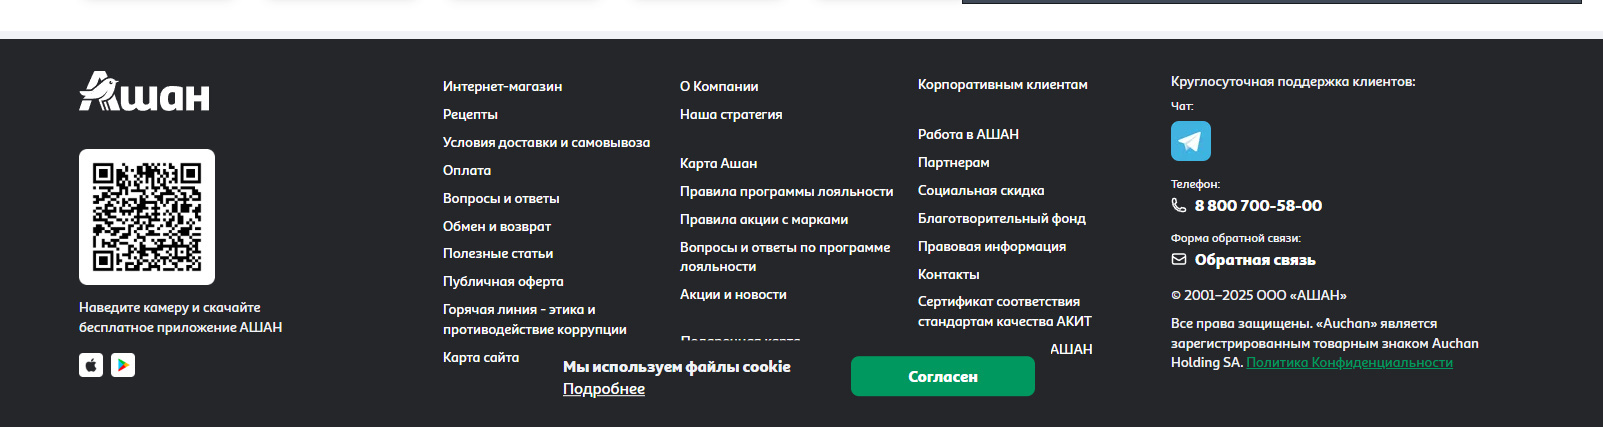1603x427 pixels.
Task: Click the envelope icon beside Обратная связь
Action: tap(1179, 259)
